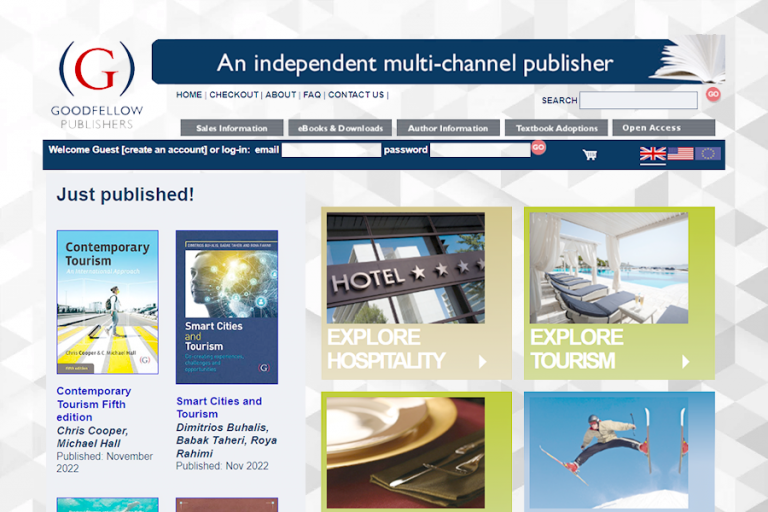Open the FAQ menu link

pyautogui.click(x=312, y=95)
